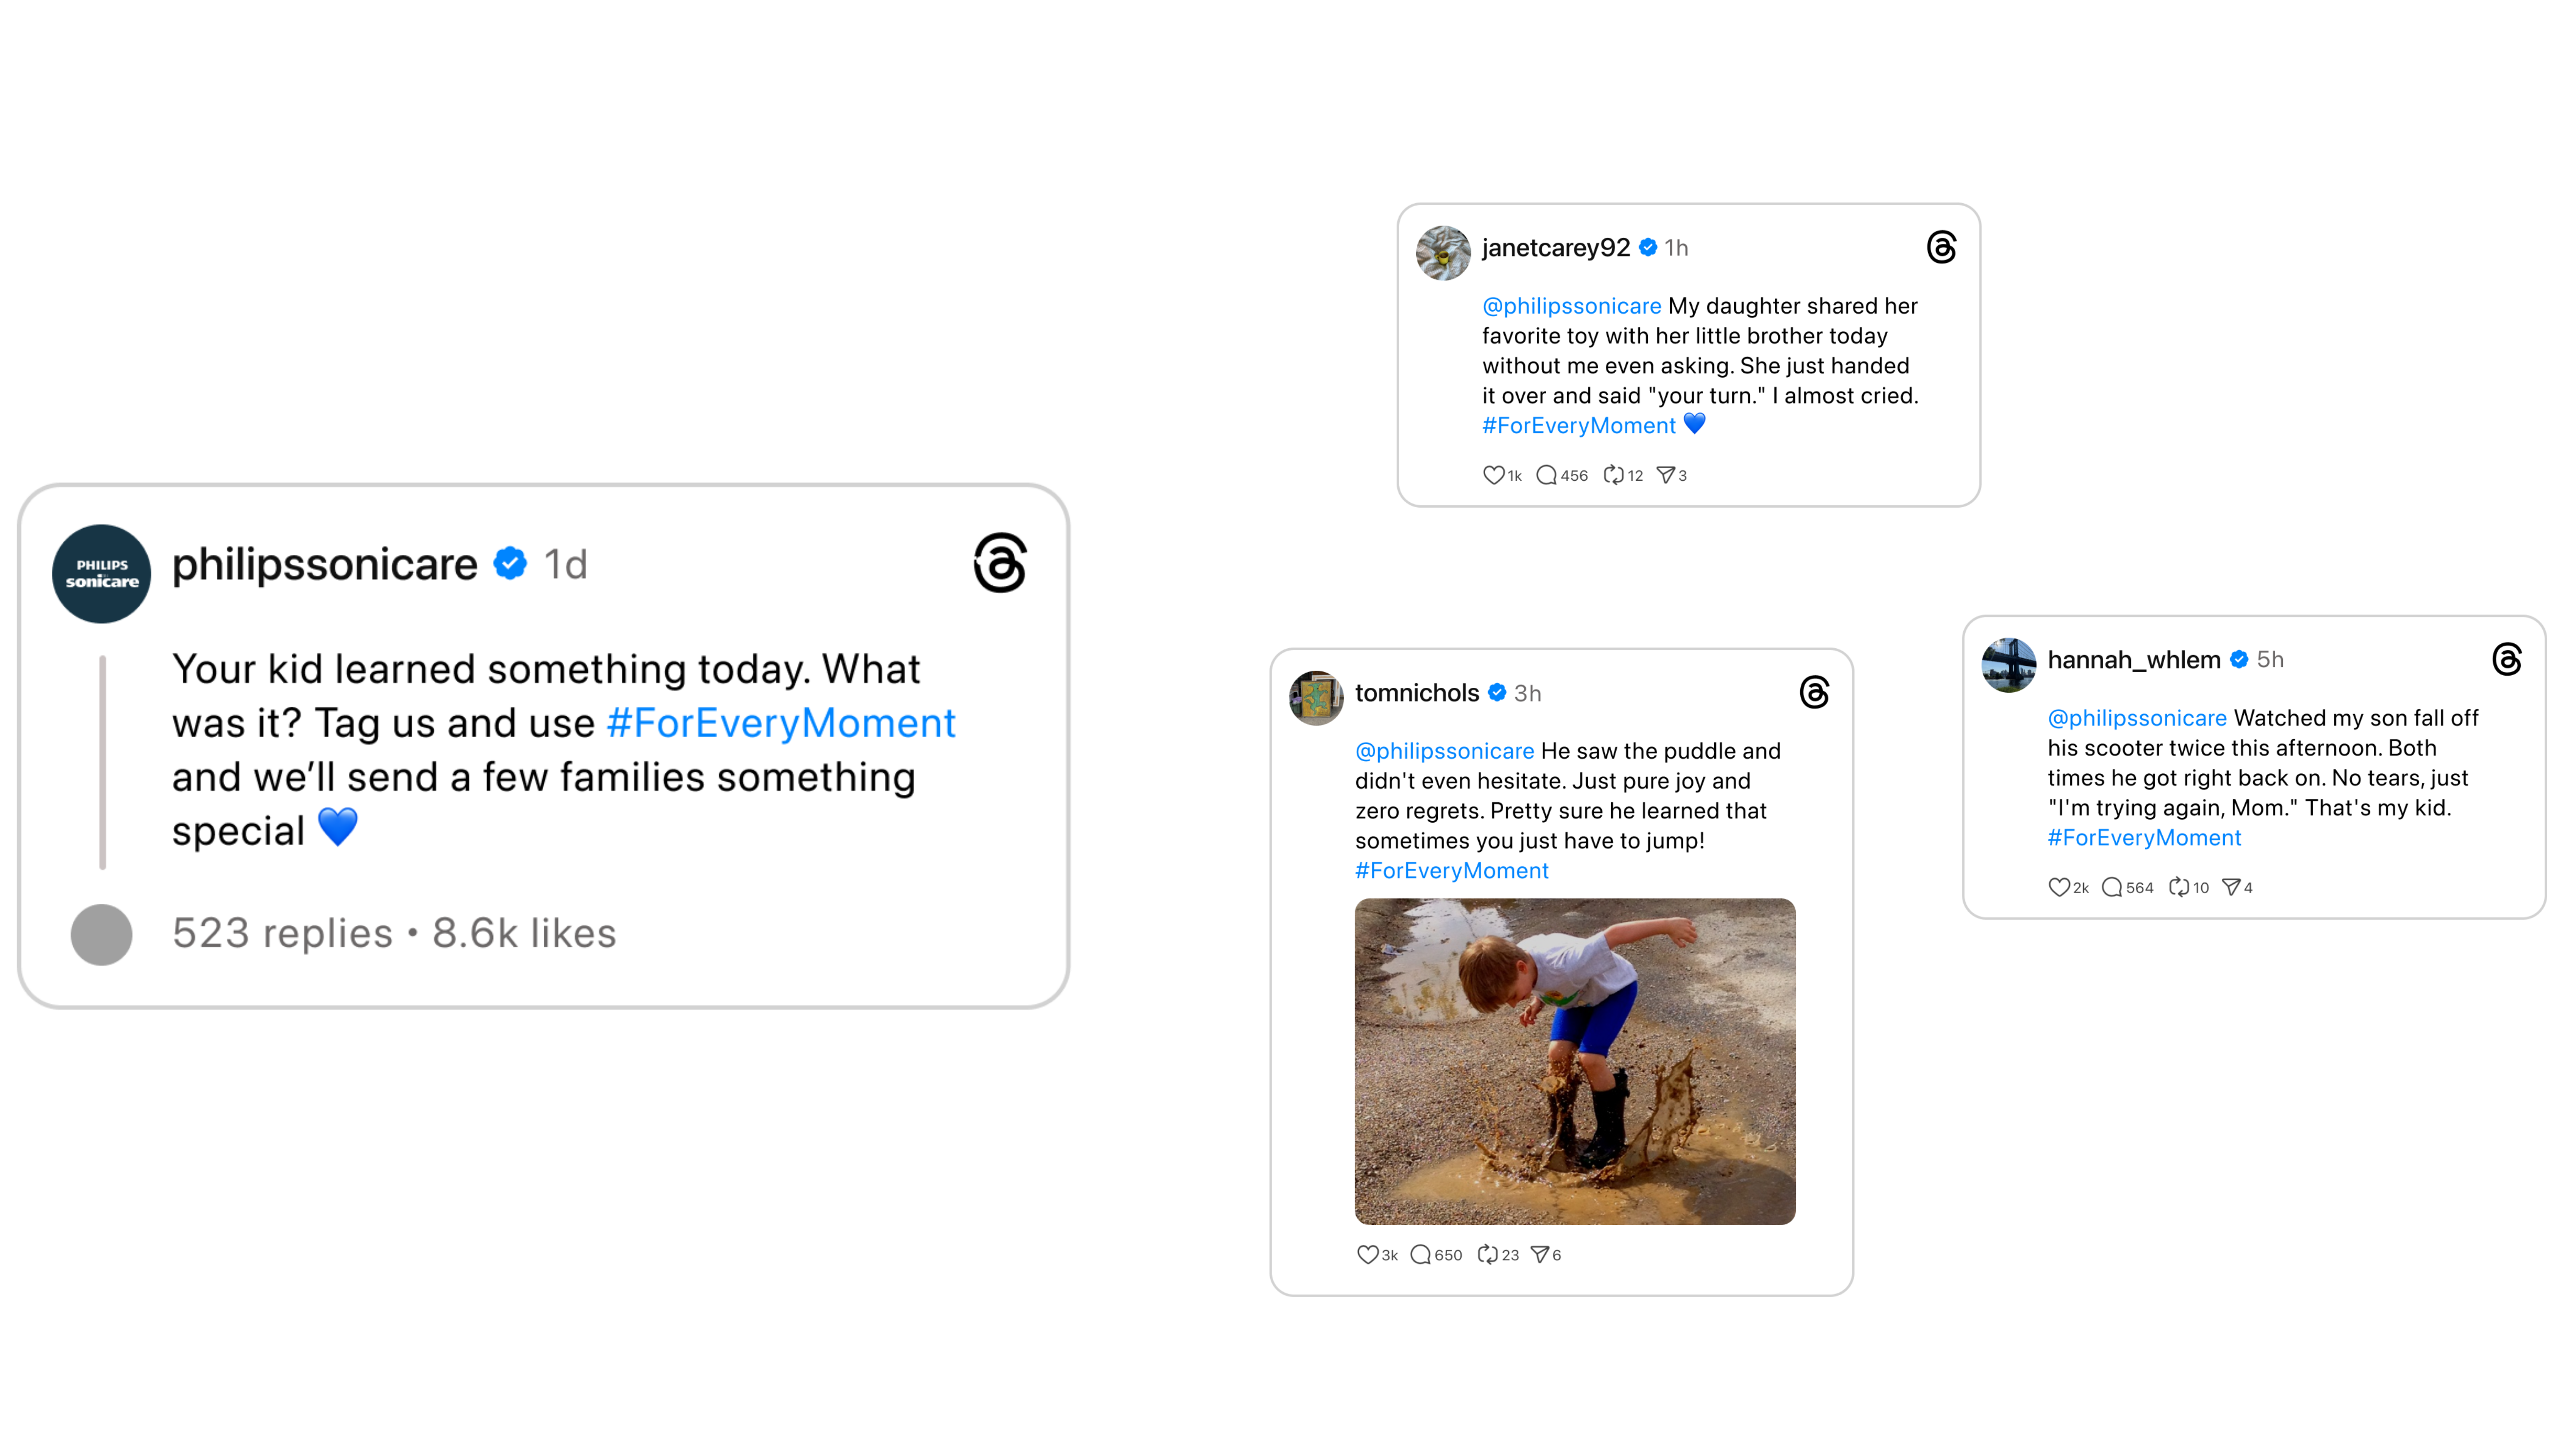Click janetcarey92 profile avatar
The image size is (2576, 1449).
[x=1443, y=253]
